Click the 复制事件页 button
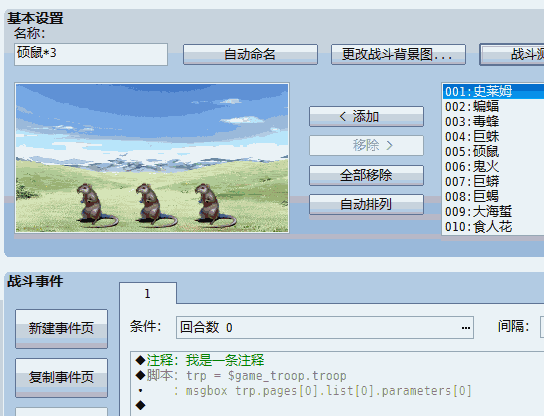 click(x=61, y=377)
